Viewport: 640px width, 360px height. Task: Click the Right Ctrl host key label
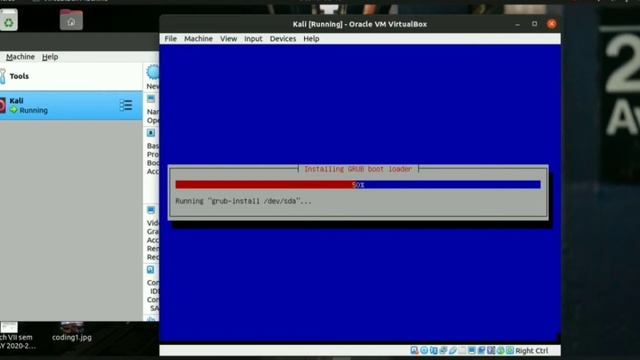click(531, 351)
